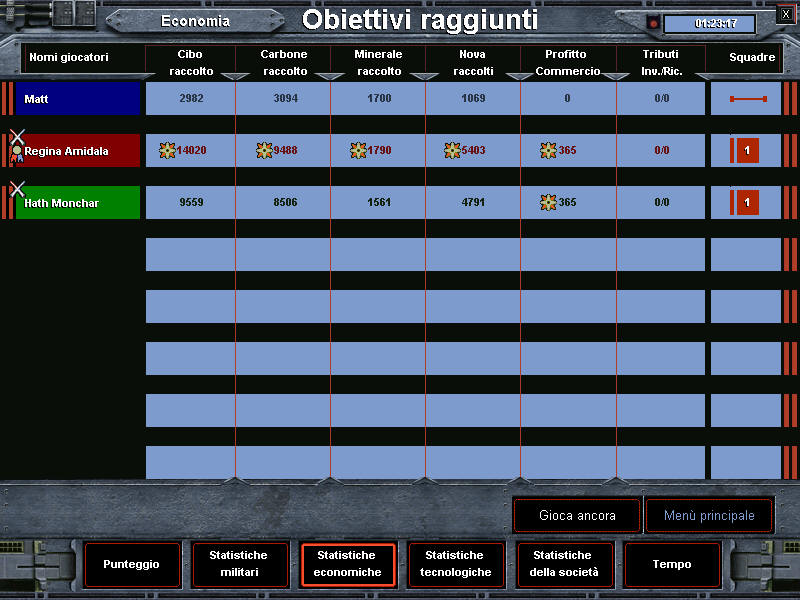Image resolution: width=800 pixels, height=600 pixels.
Task: Click crossed swords icon beside Regina Amidala
Action: tap(17, 137)
